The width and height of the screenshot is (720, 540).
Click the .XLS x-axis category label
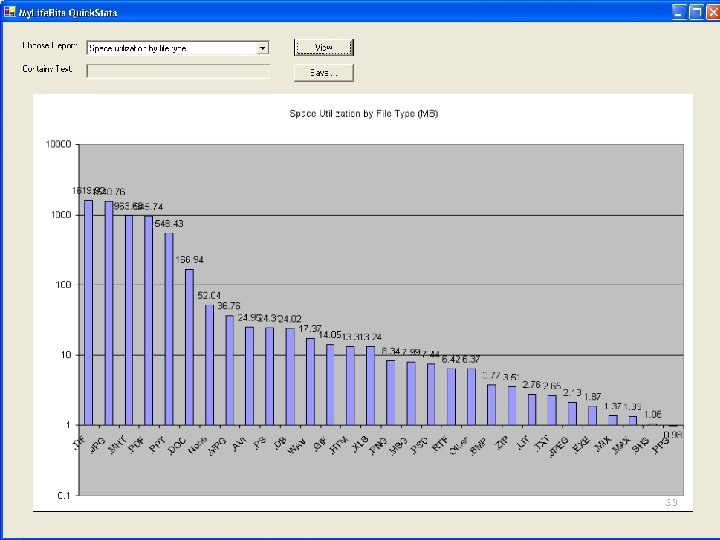(360, 445)
